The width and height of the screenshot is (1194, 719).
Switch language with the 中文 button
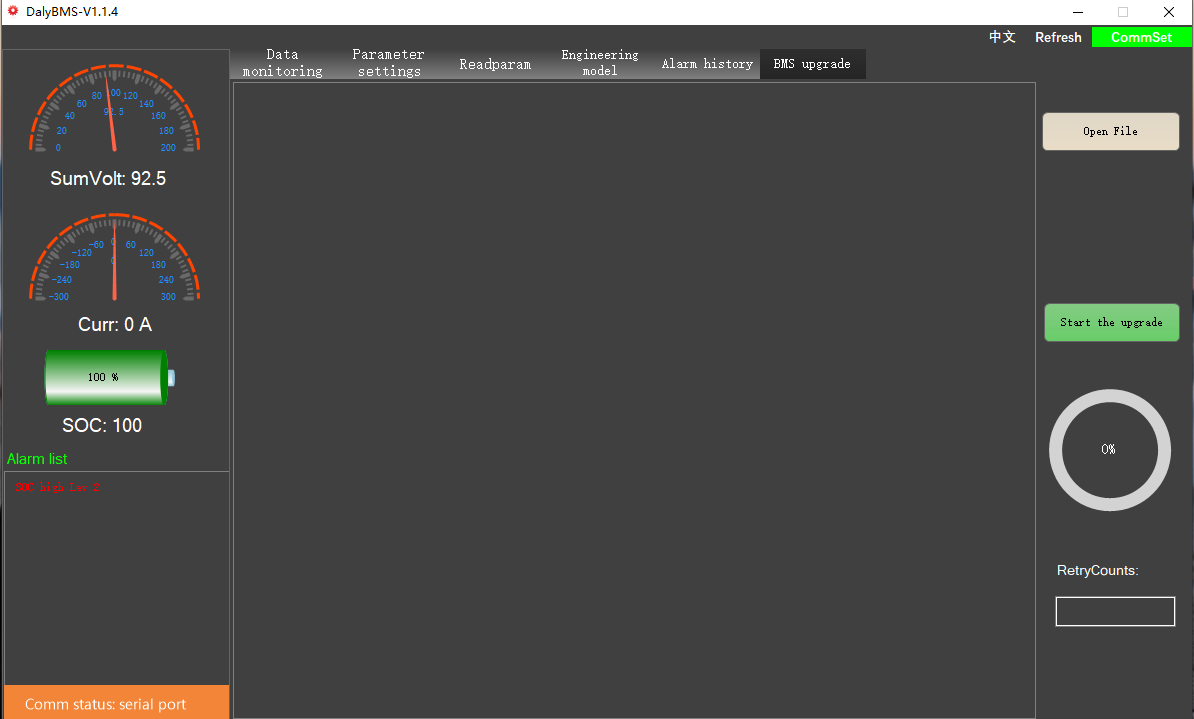click(1002, 37)
